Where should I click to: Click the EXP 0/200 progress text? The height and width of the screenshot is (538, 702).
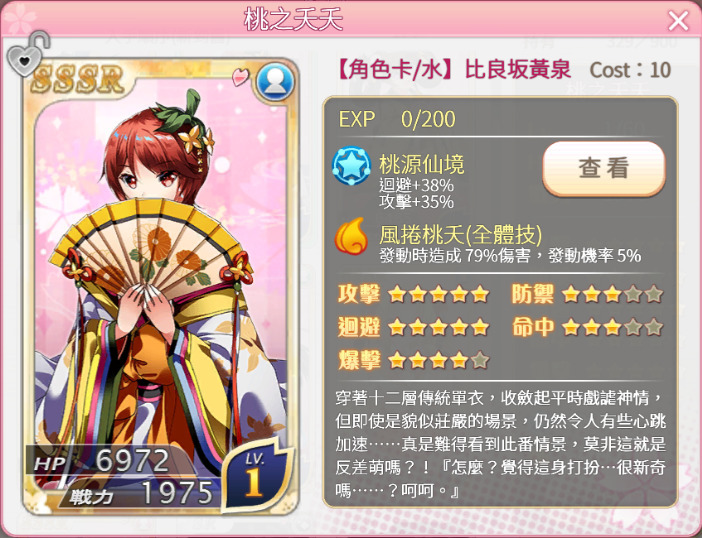(397, 119)
